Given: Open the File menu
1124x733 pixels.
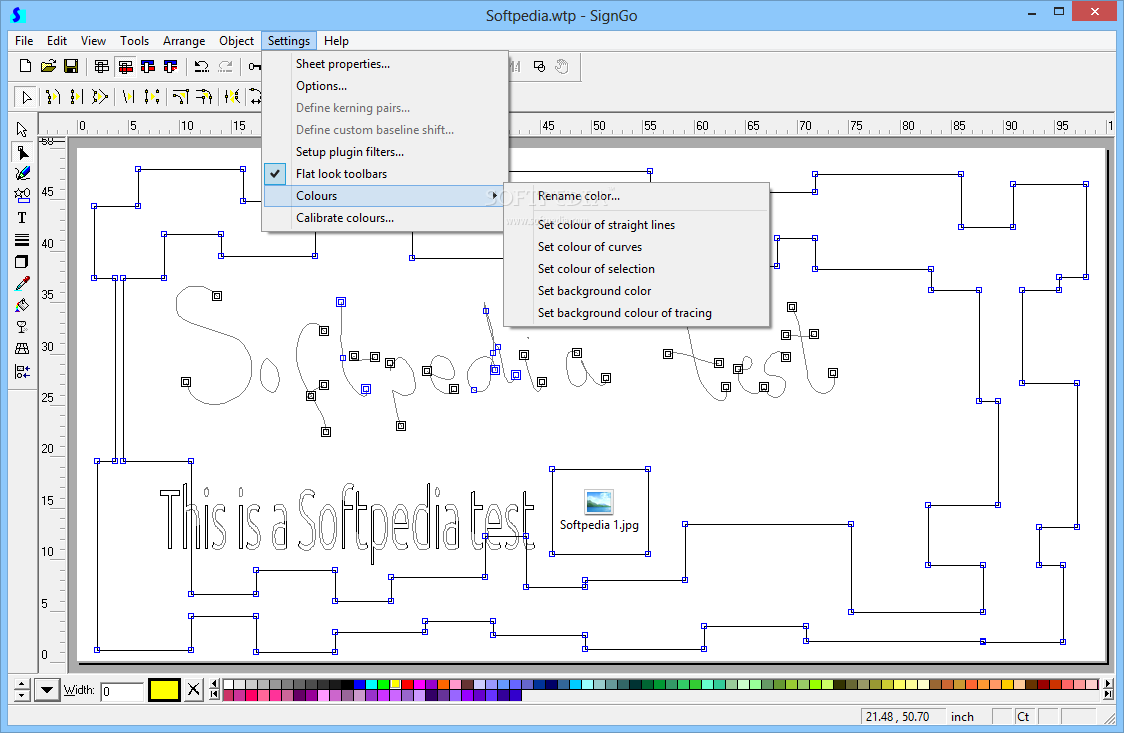Looking at the screenshot, I should click(x=24, y=41).
